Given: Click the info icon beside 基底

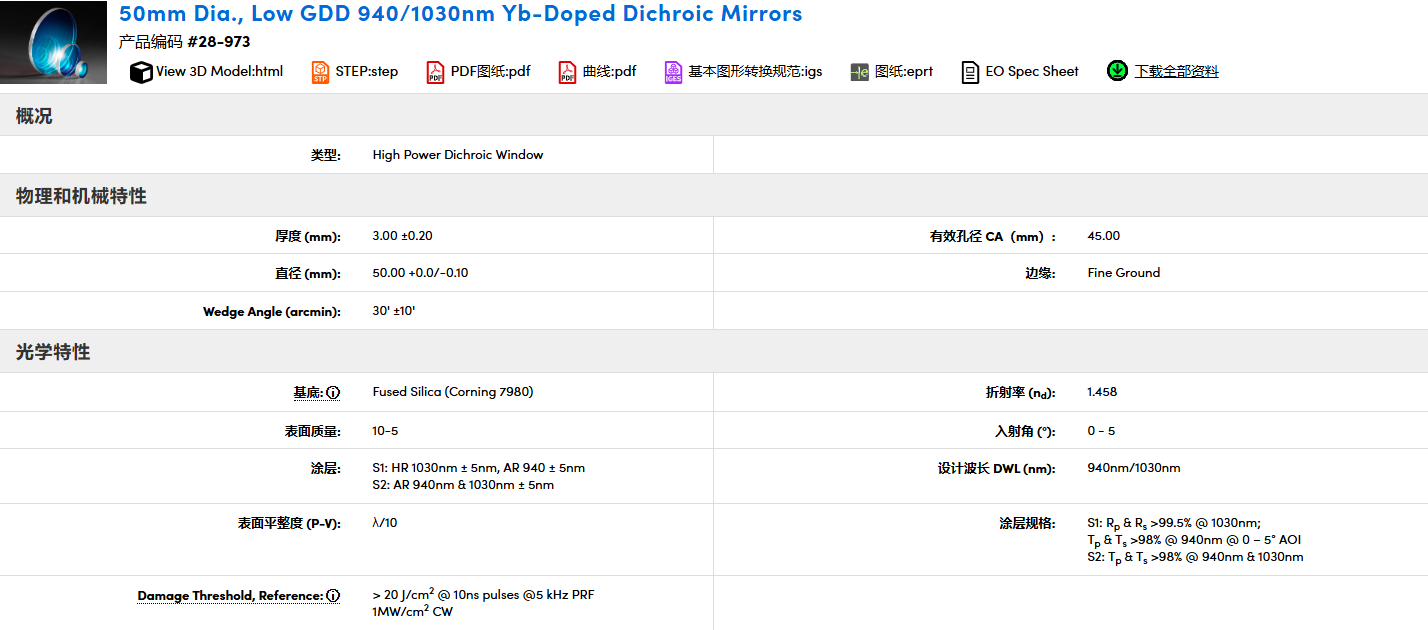Looking at the screenshot, I should (x=333, y=393).
